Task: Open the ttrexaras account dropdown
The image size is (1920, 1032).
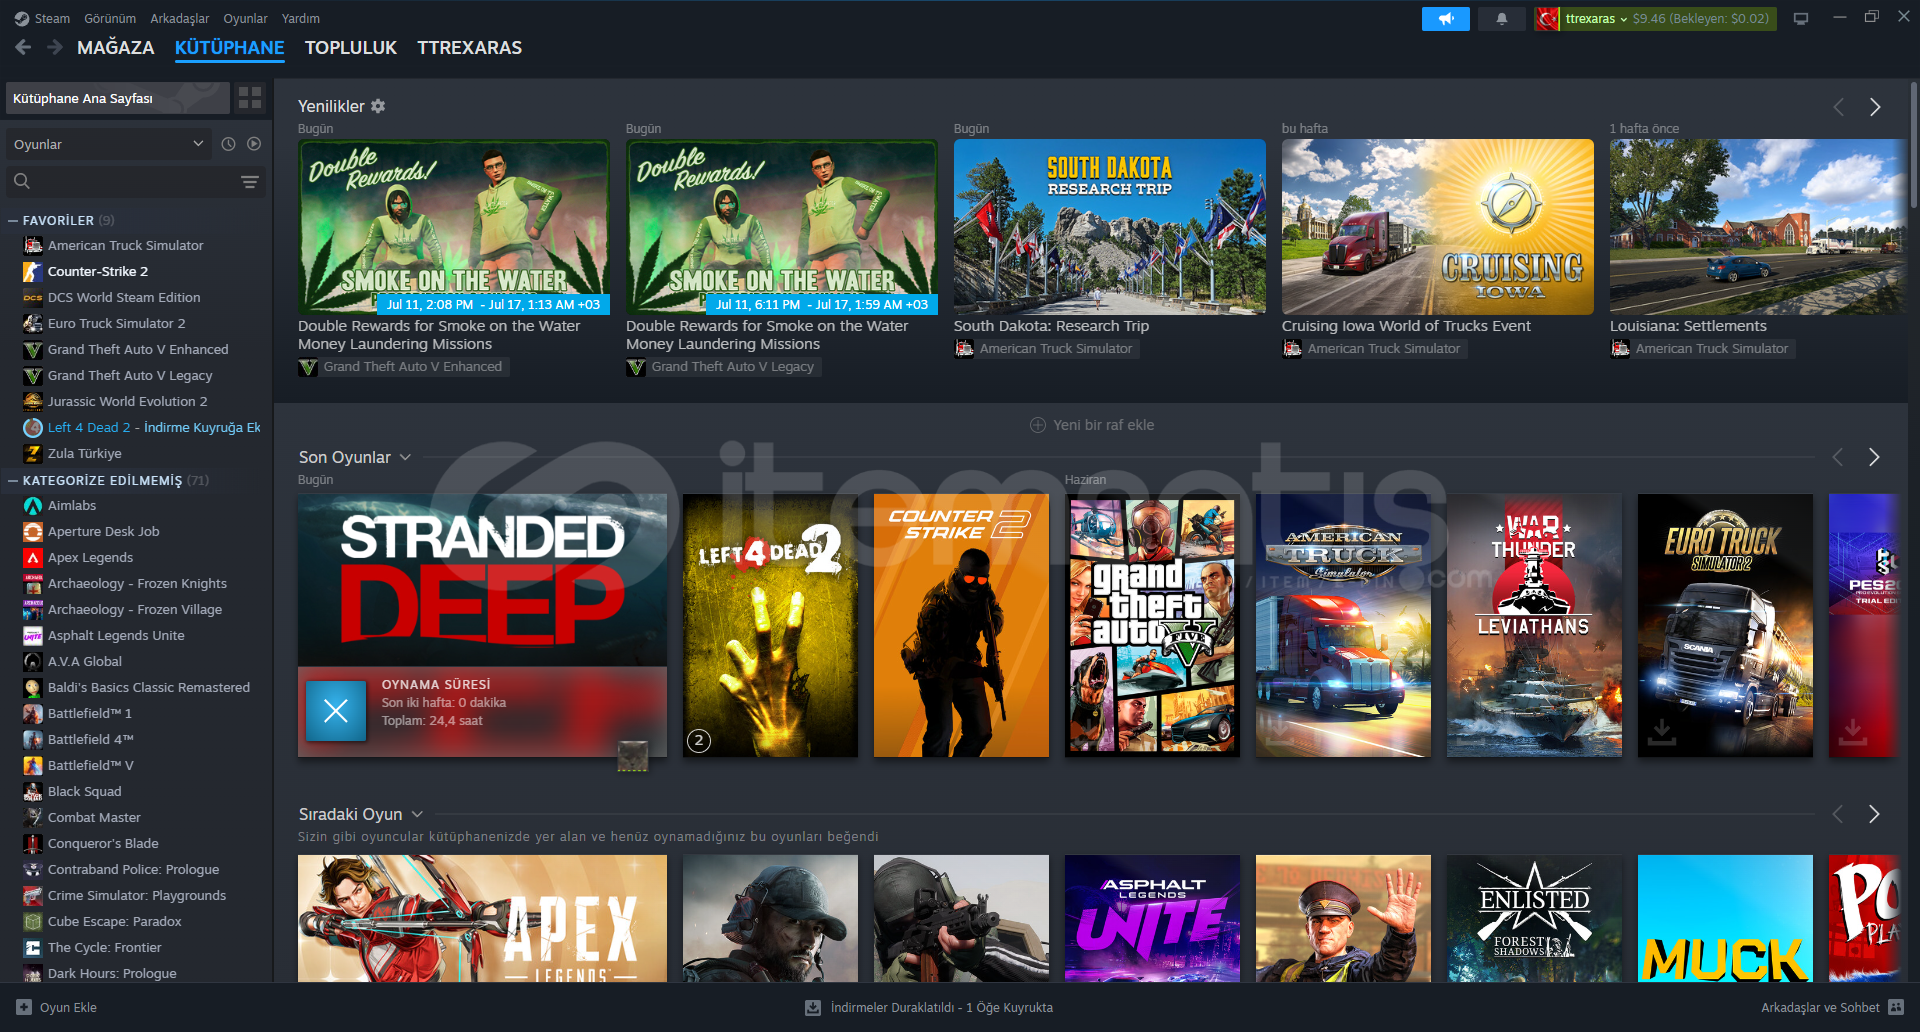Action: tap(1596, 18)
